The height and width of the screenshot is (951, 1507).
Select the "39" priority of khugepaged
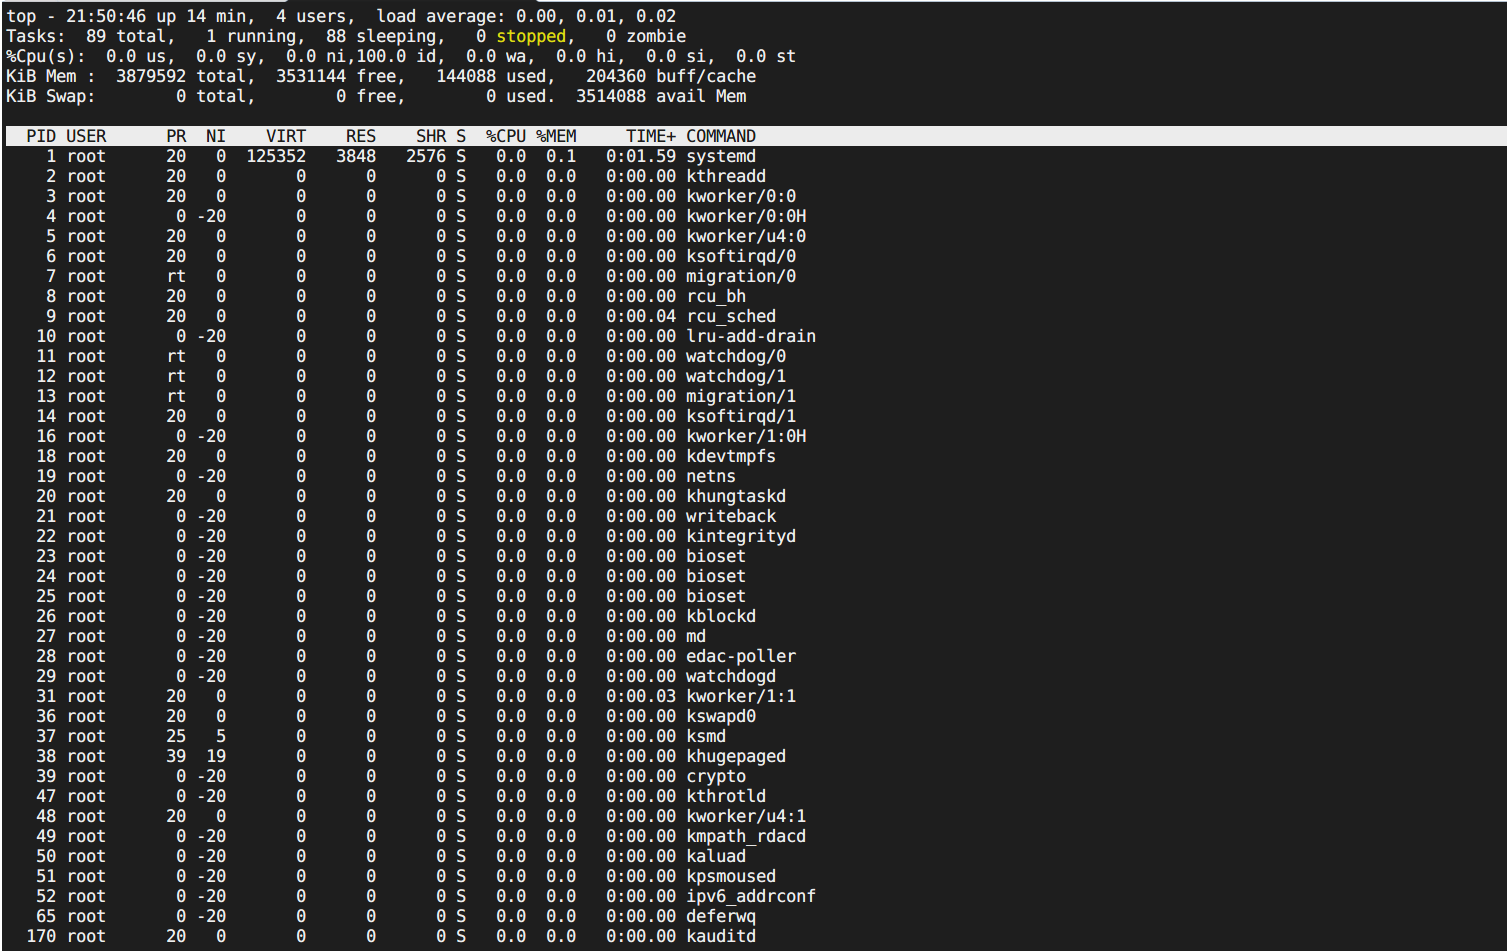176,756
